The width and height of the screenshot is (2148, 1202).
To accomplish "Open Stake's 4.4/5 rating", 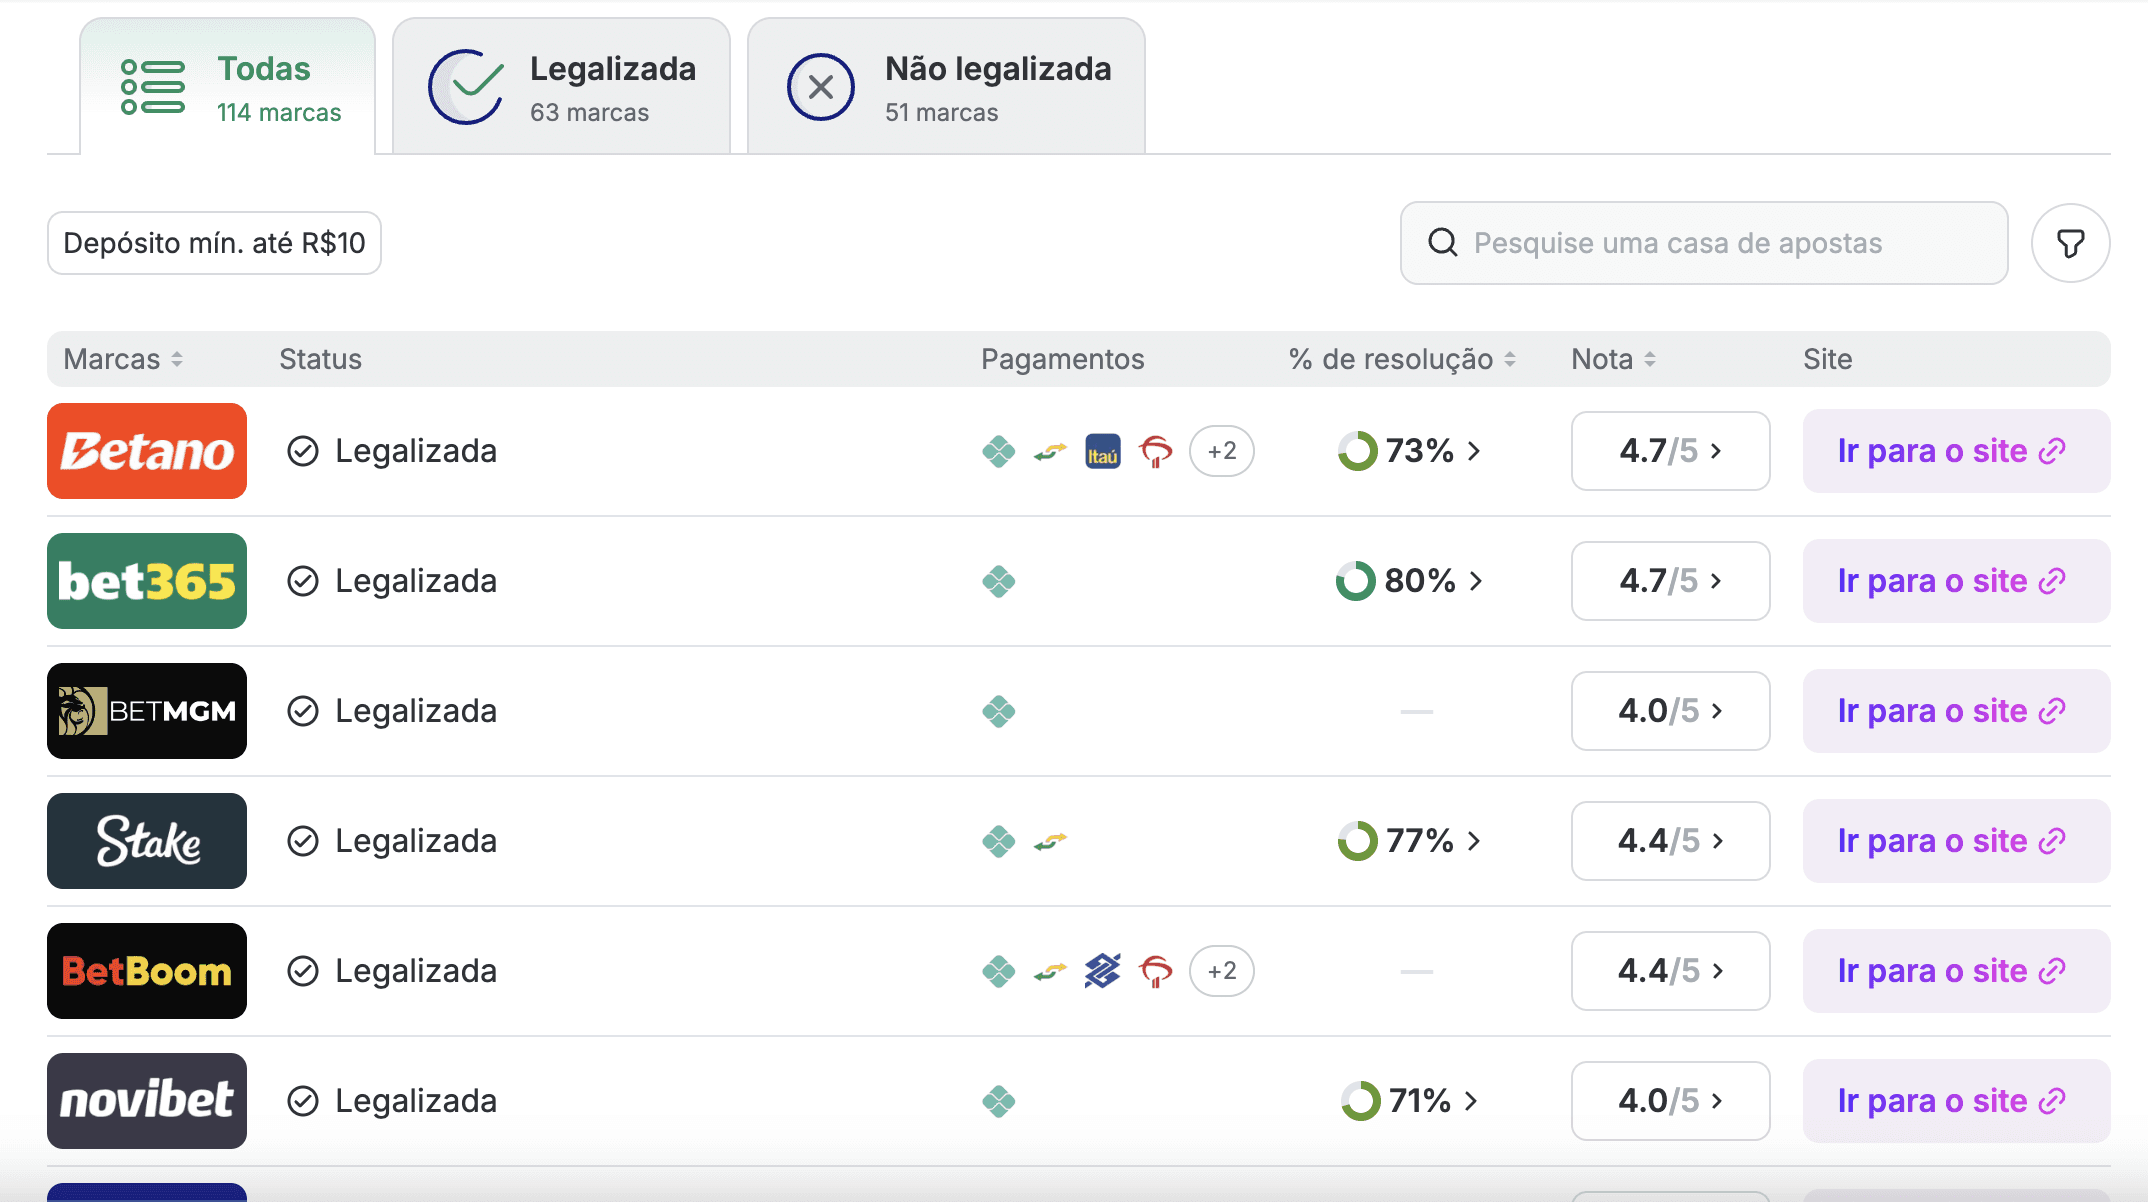I will (x=1670, y=841).
